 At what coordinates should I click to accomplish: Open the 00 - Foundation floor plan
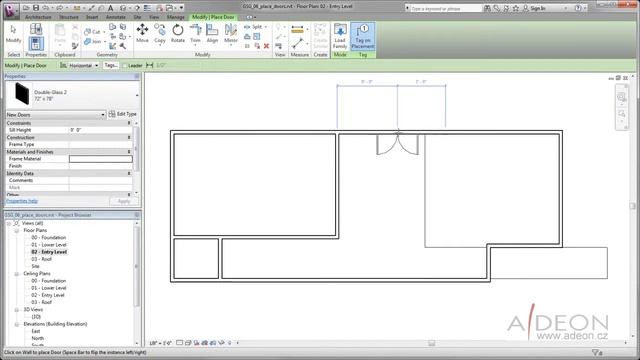pos(49,238)
